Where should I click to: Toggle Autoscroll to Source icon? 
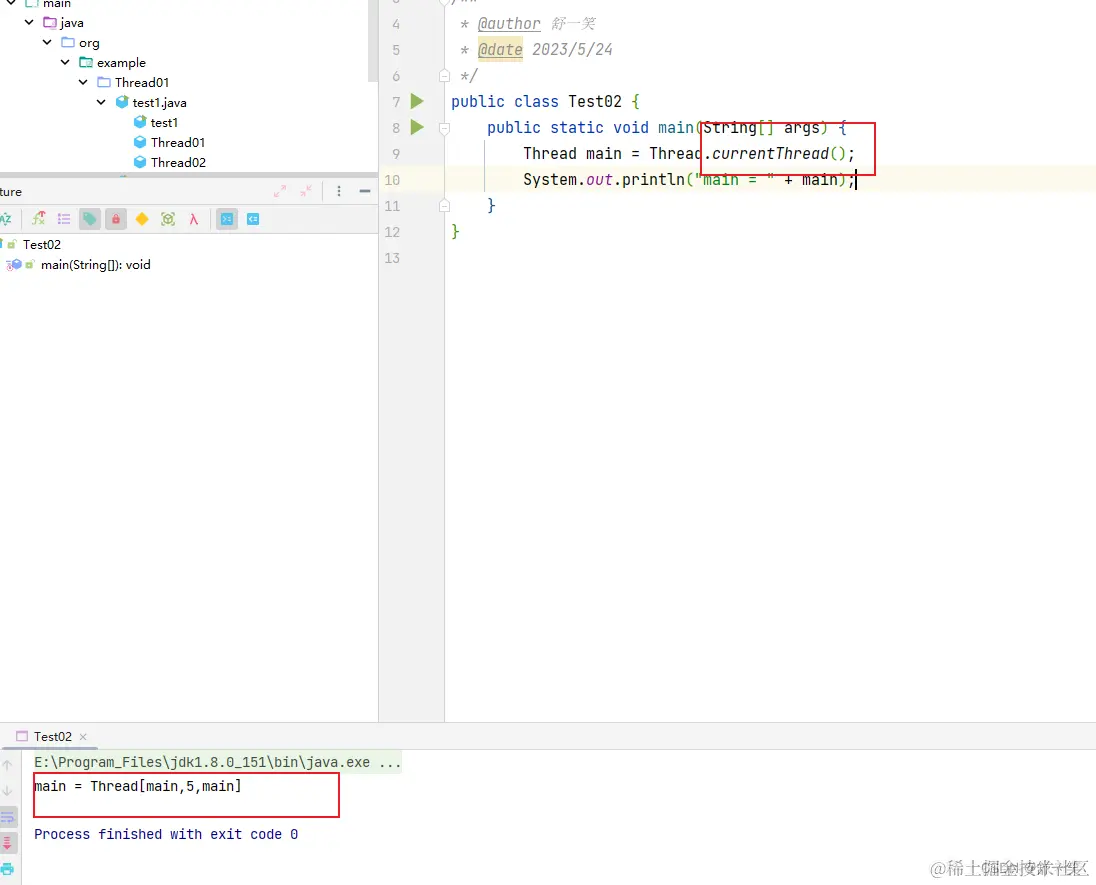[227, 220]
